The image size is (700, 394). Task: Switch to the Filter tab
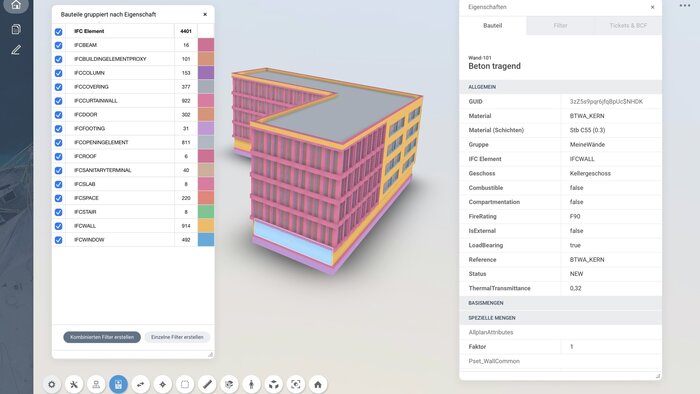click(560, 26)
